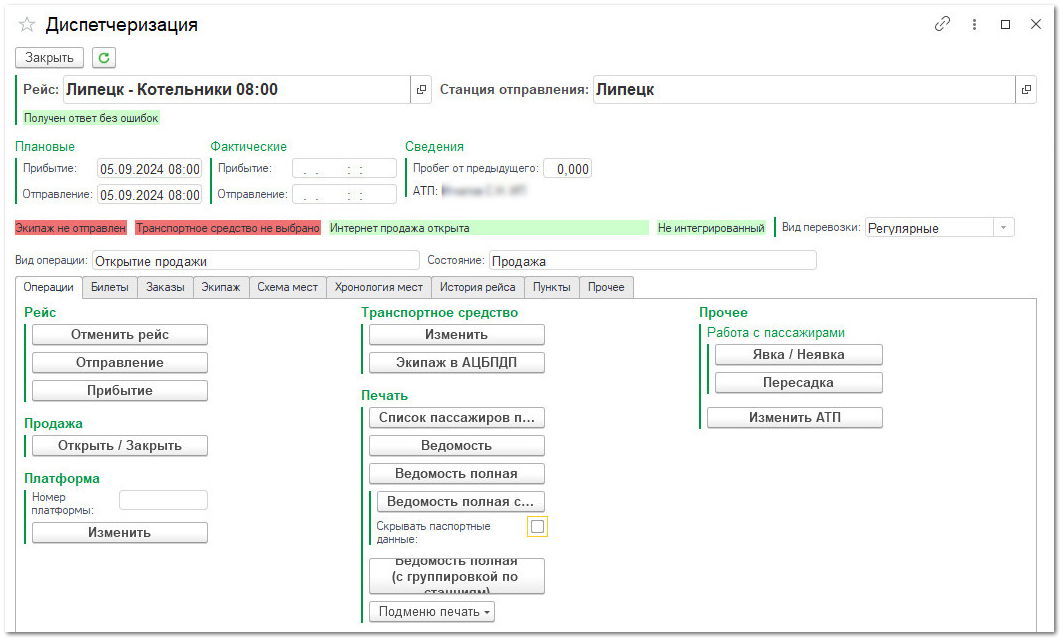Expand the Вид перевозки dropdown
Viewport: 1063px width, 641px height.
click(x=1002, y=228)
